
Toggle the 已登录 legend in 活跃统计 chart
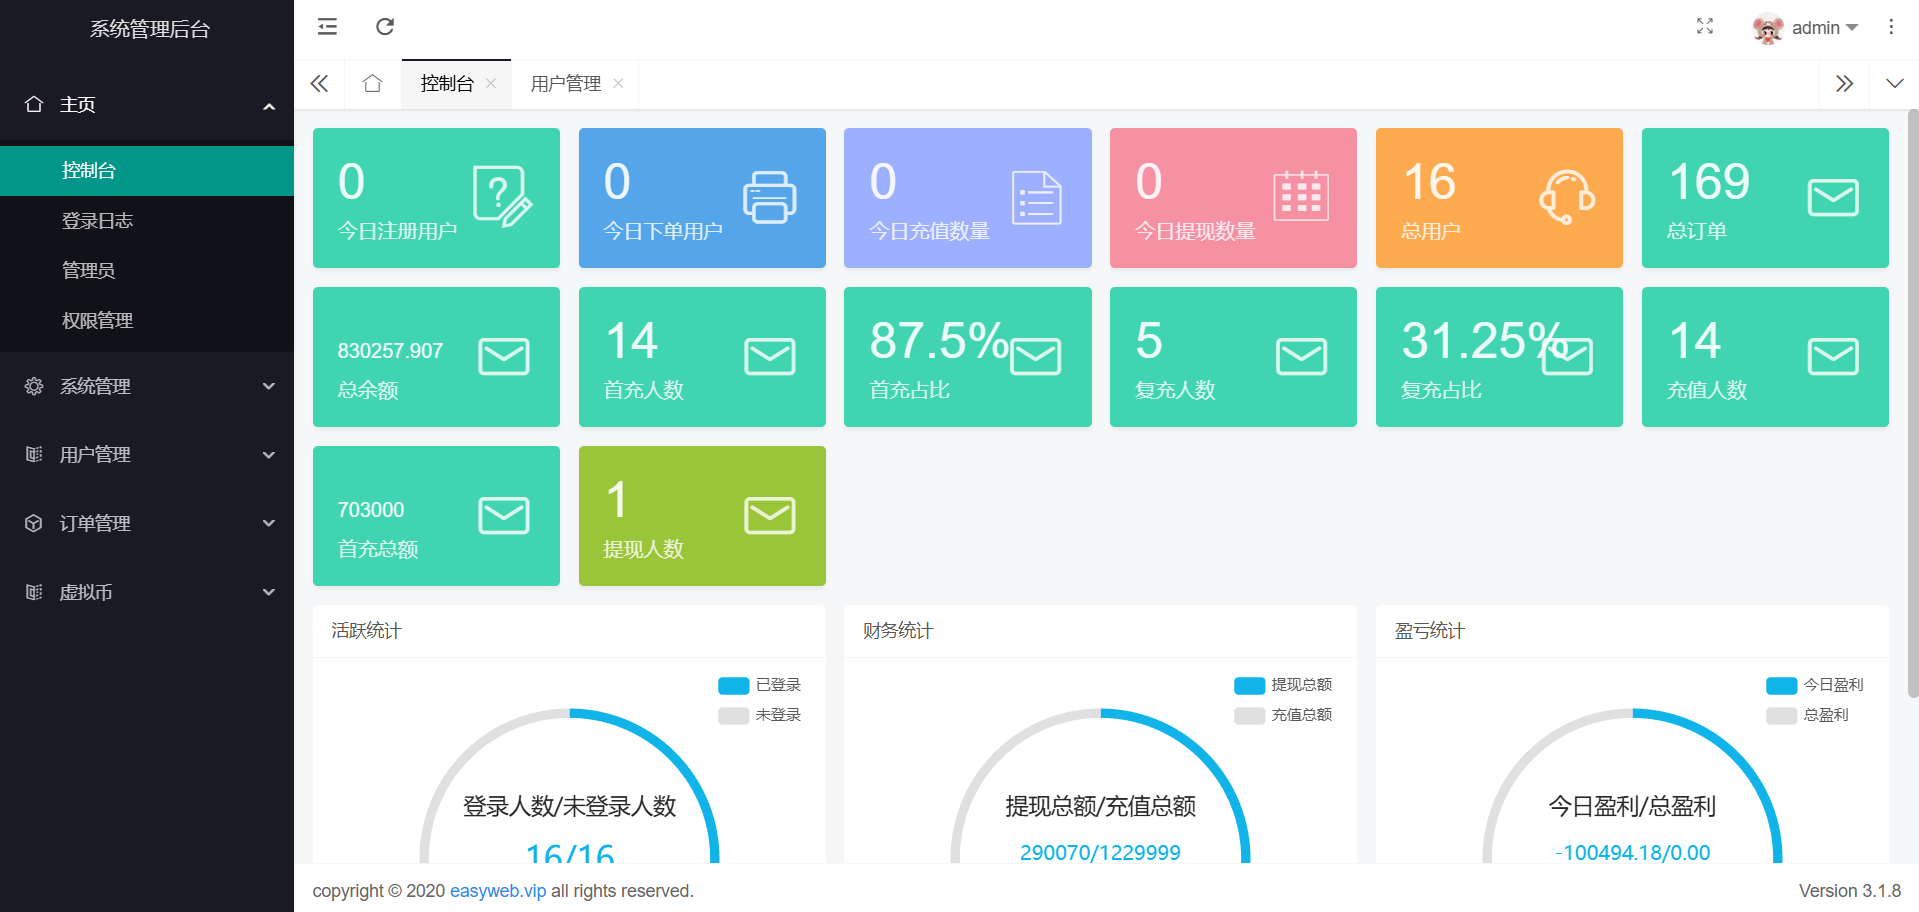point(760,685)
